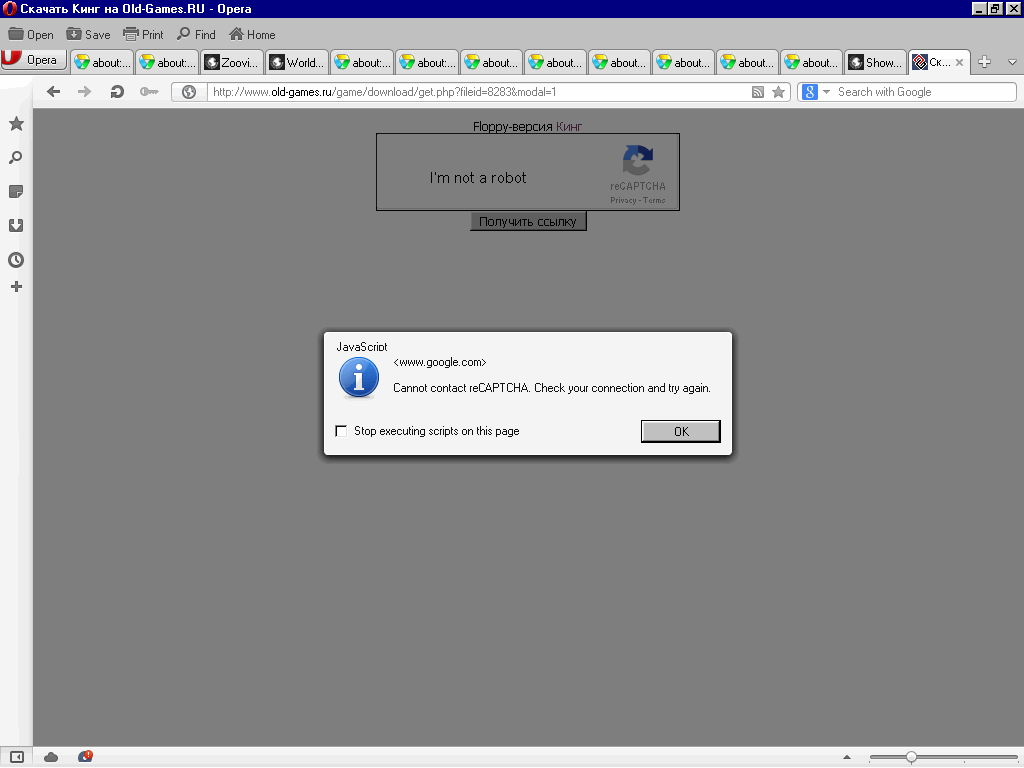Image resolution: width=1024 pixels, height=768 pixels.
Task: Open the sidebar Search panel
Action: pos(15,157)
